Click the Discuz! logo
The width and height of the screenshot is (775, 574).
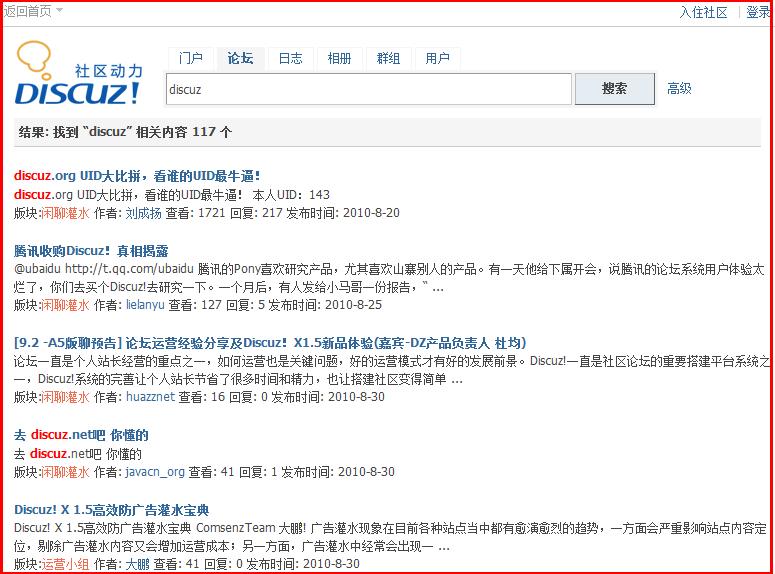(79, 74)
